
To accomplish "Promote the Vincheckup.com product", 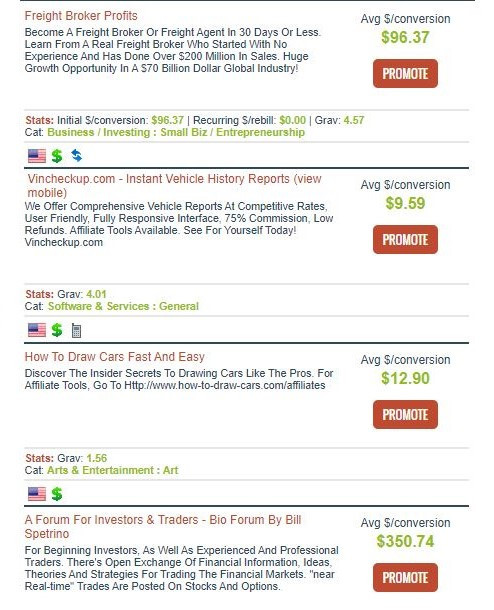I will click(405, 240).
